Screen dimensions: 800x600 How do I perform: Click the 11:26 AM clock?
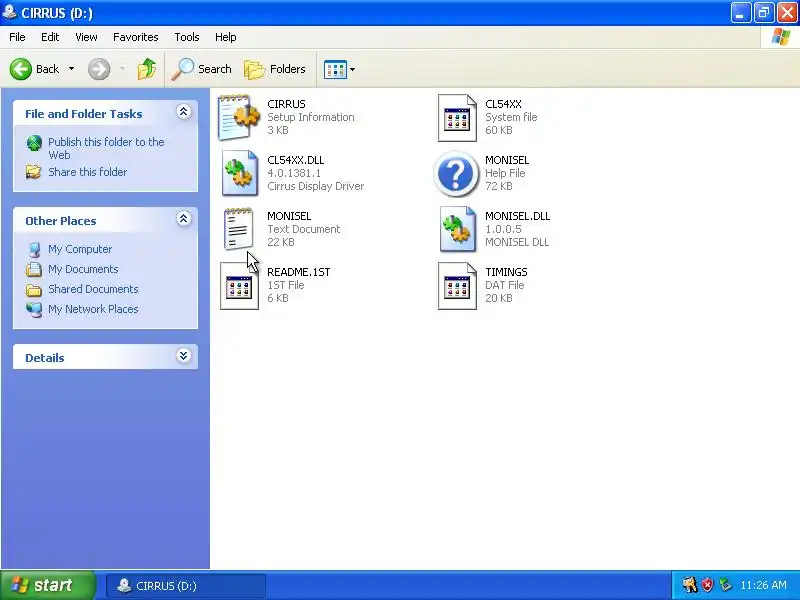(764, 585)
